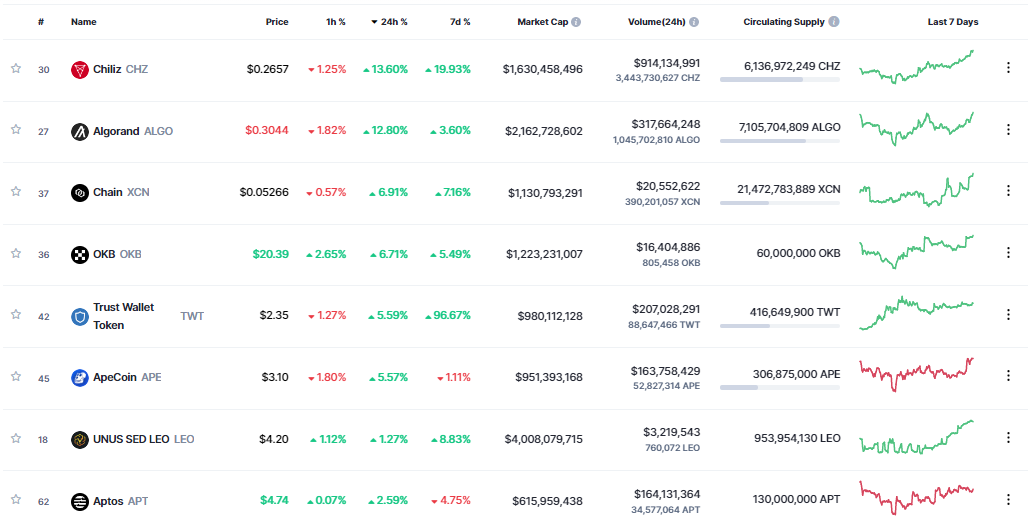Click the Aptos coin logo
Screen dimensions: 1028x520
coord(79,502)
